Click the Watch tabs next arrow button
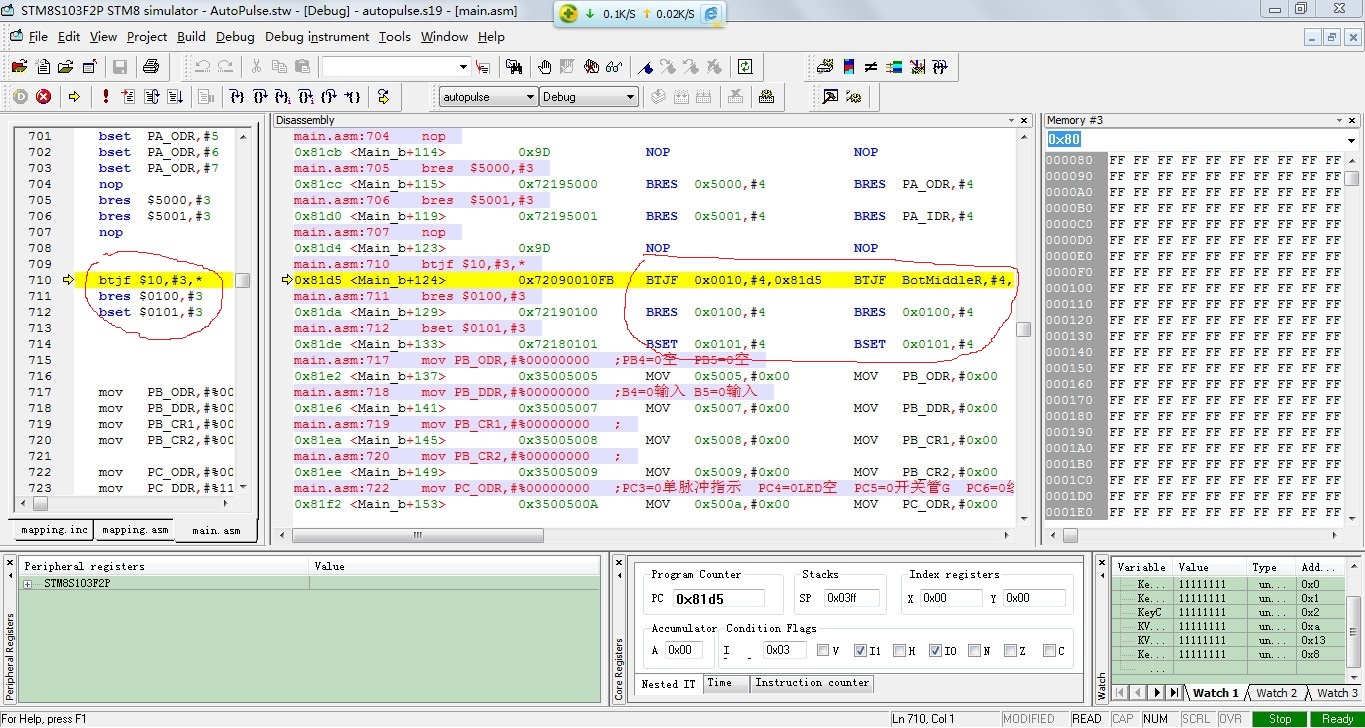The image size is (1365, 728). tap(1158, 692)
